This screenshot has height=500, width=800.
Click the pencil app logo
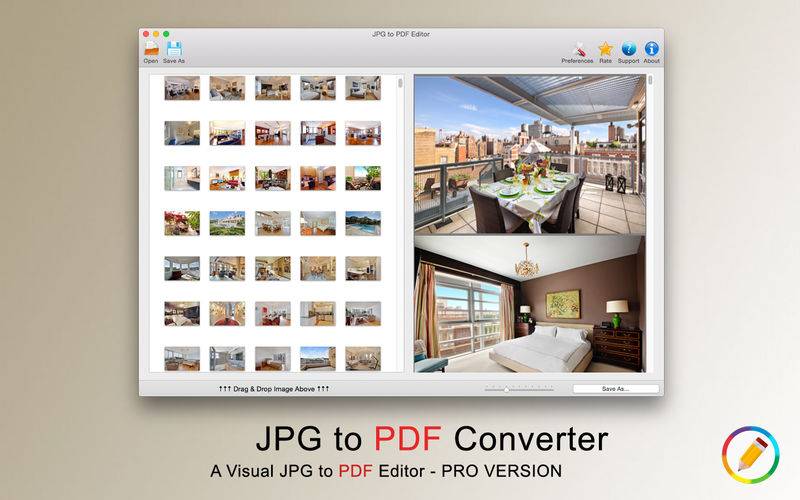[x=751, y=455]
